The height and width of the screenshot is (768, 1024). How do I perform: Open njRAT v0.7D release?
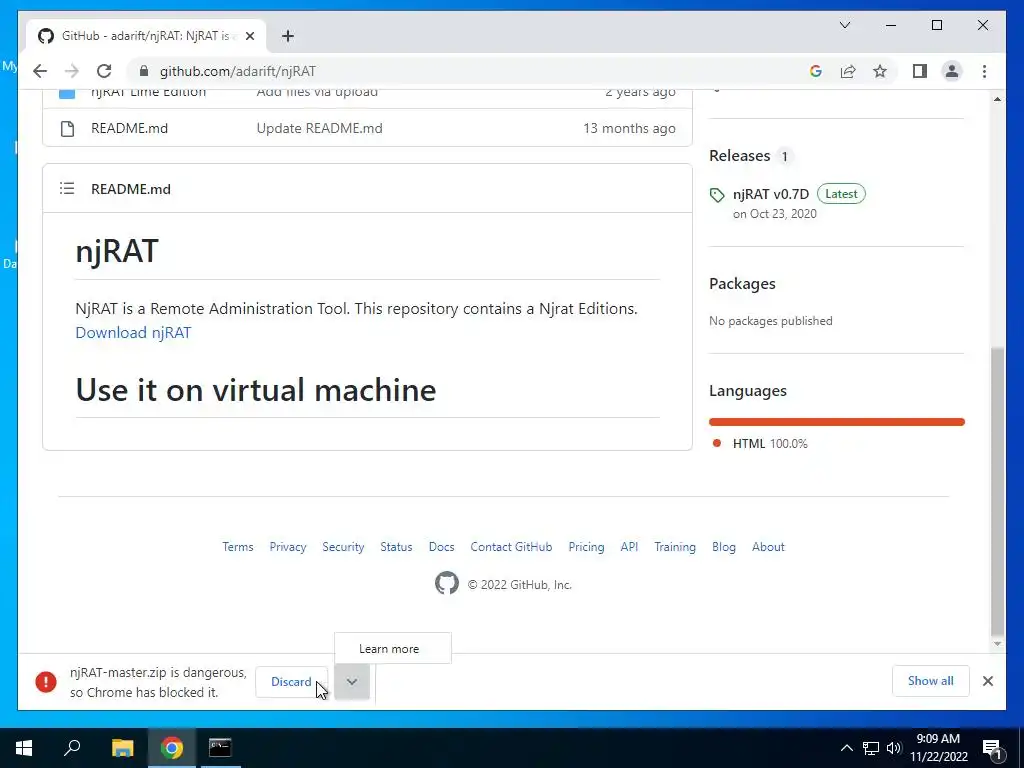[x=771, y=194]
